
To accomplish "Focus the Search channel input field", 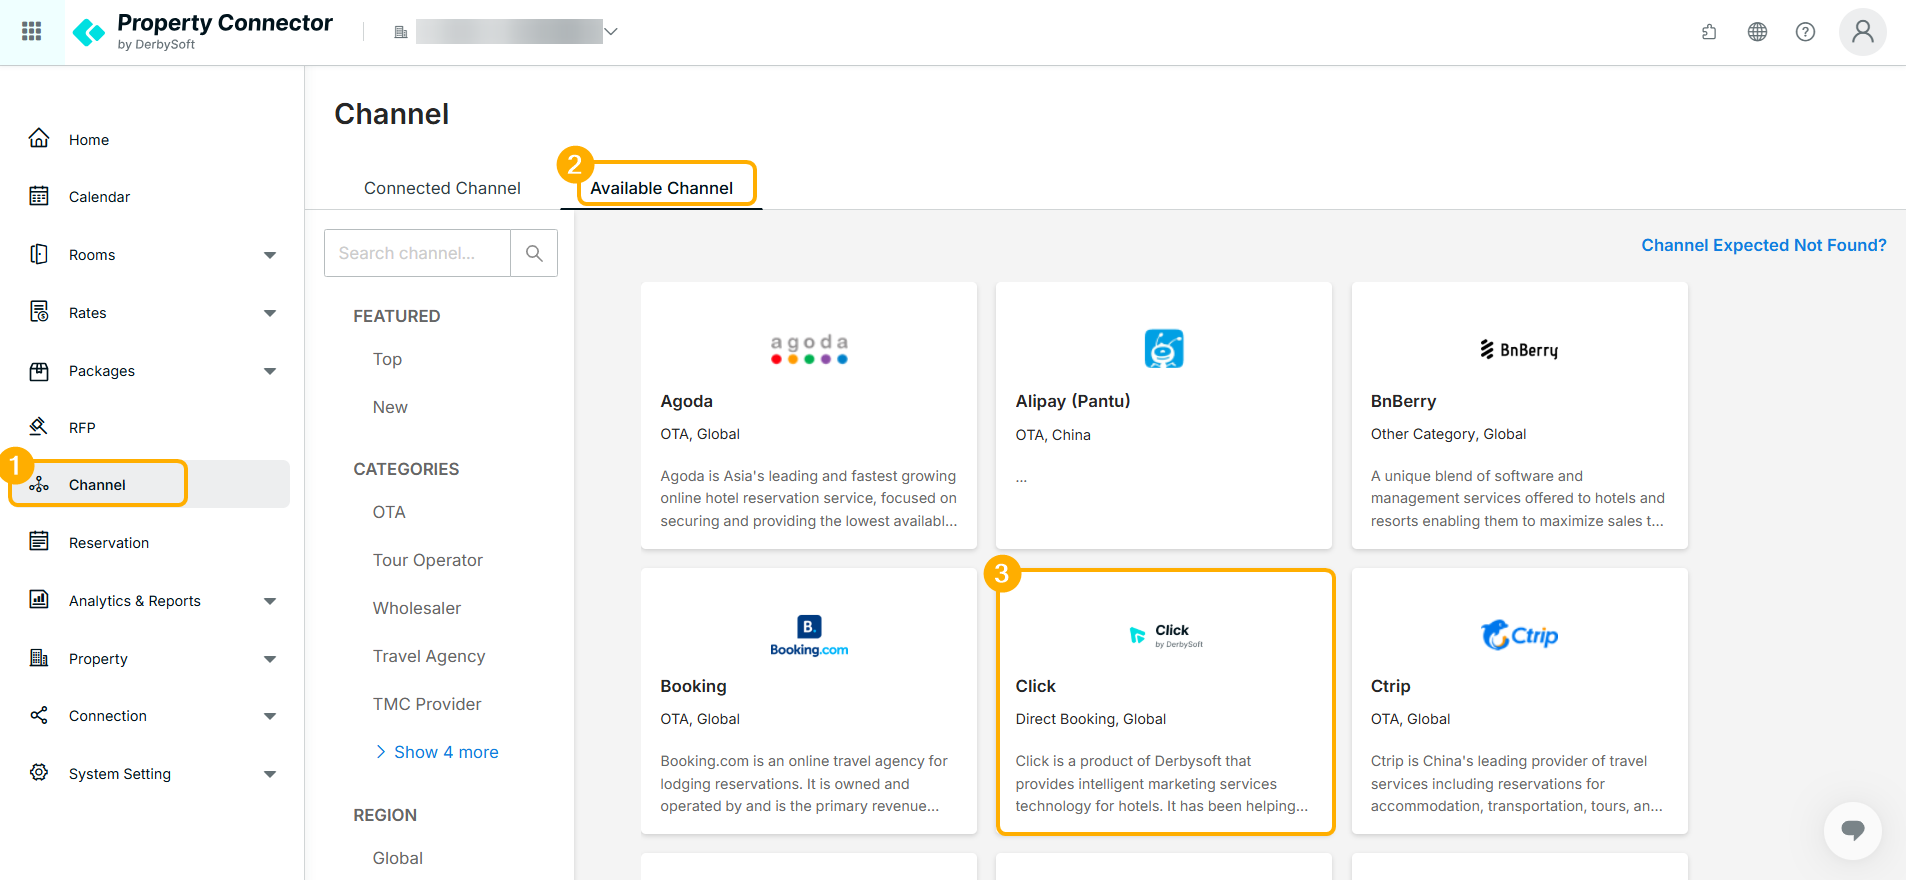I will coord(417,253).
